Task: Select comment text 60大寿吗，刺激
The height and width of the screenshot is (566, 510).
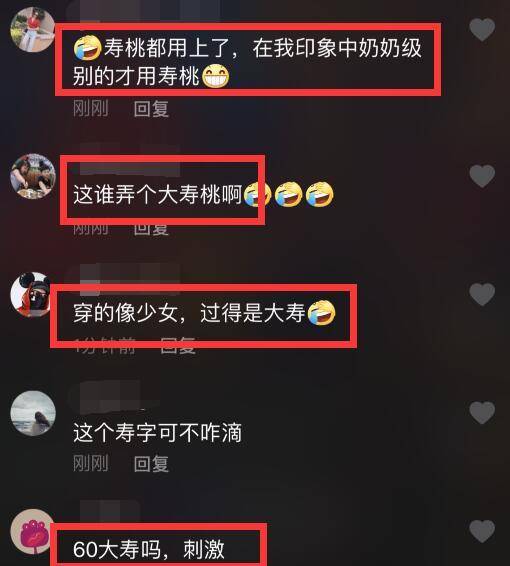Action: [x=149, y=550]
